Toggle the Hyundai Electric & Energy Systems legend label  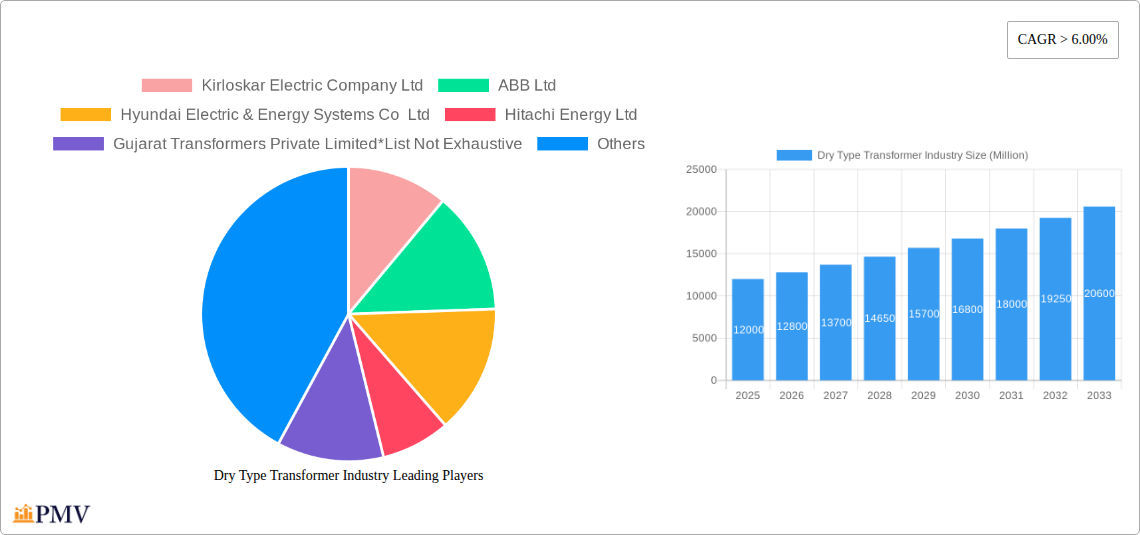[275, 114]
